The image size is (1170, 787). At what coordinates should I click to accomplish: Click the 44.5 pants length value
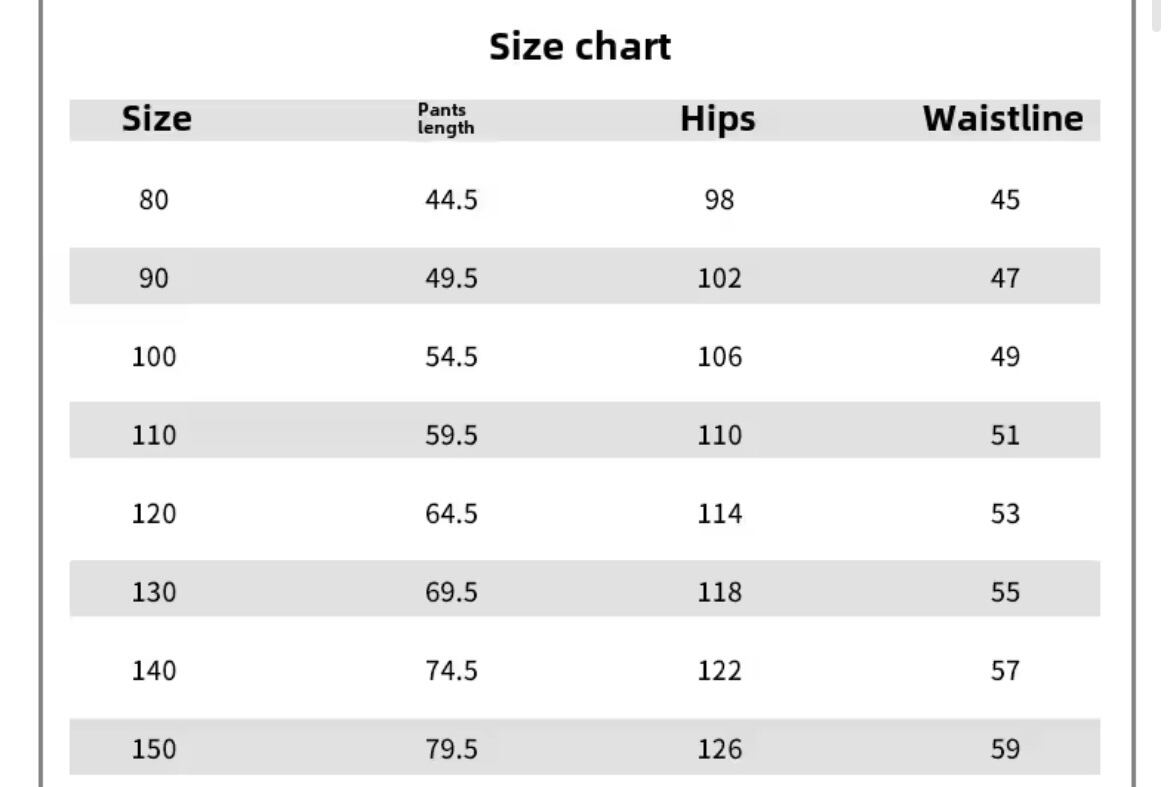[452, 200]
